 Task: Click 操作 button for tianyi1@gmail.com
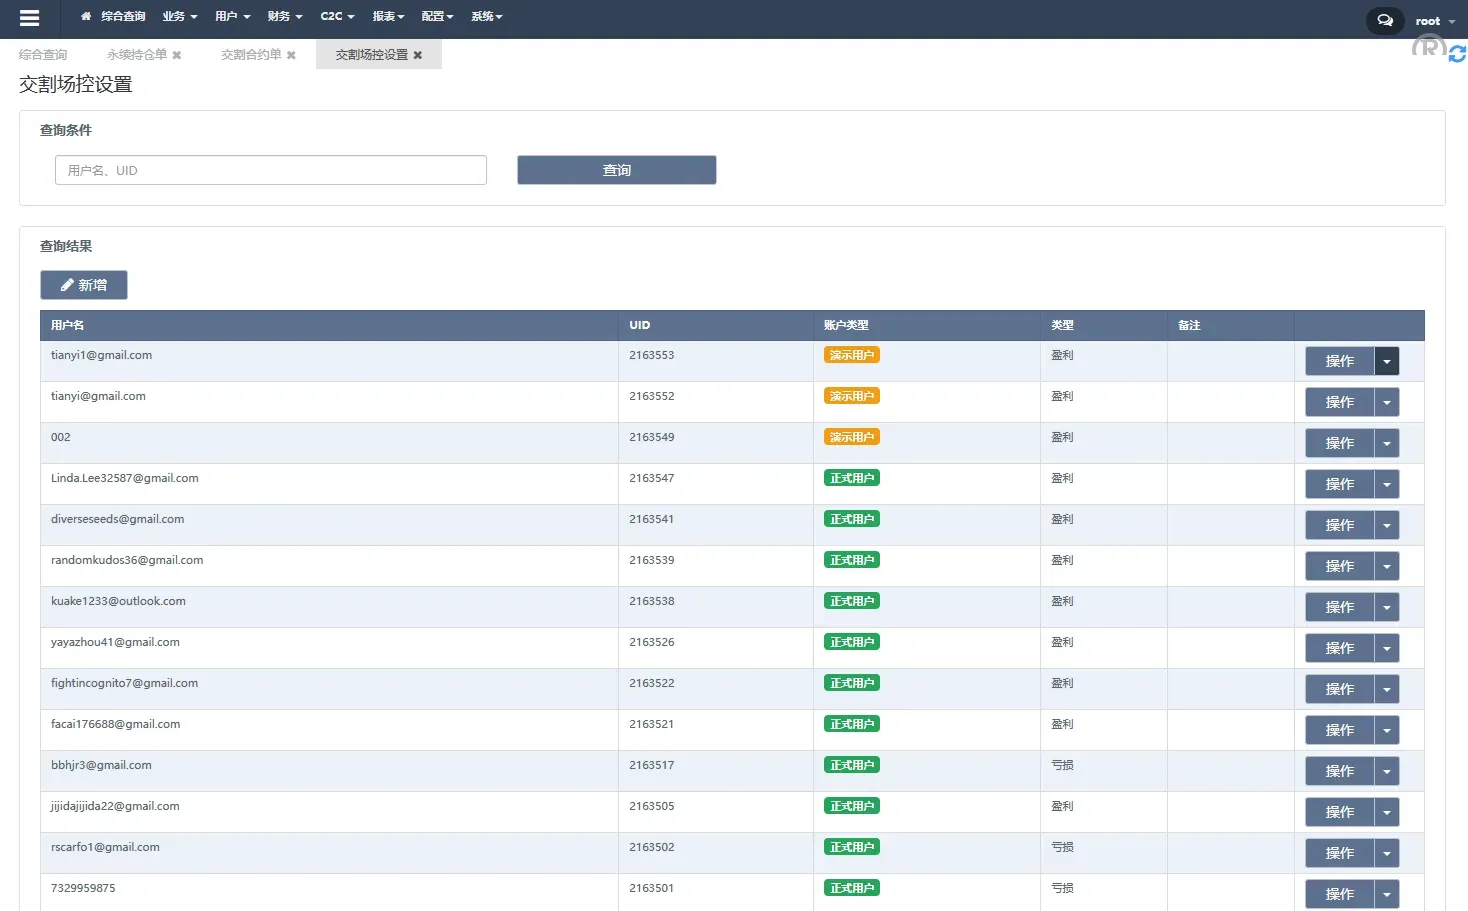coord(1339,361)
